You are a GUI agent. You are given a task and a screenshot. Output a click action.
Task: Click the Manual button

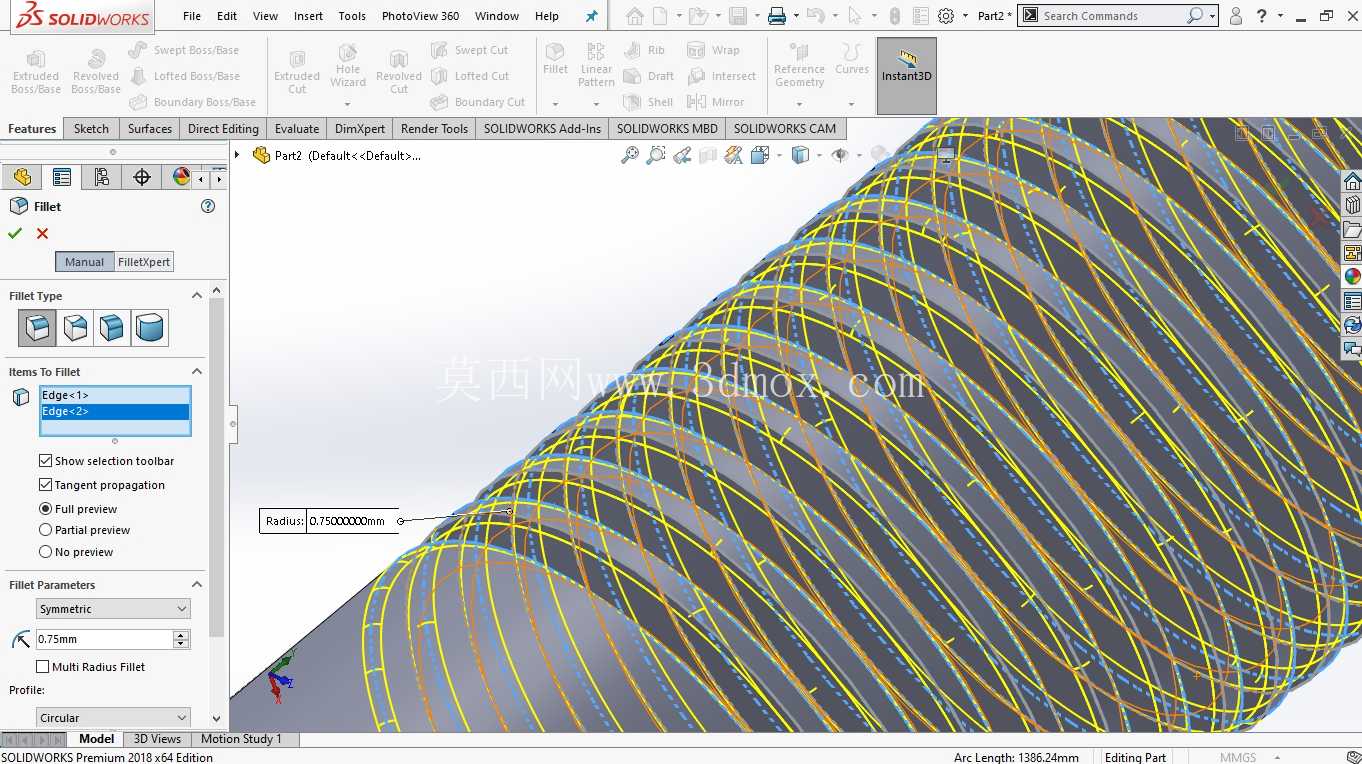[84, 262]
